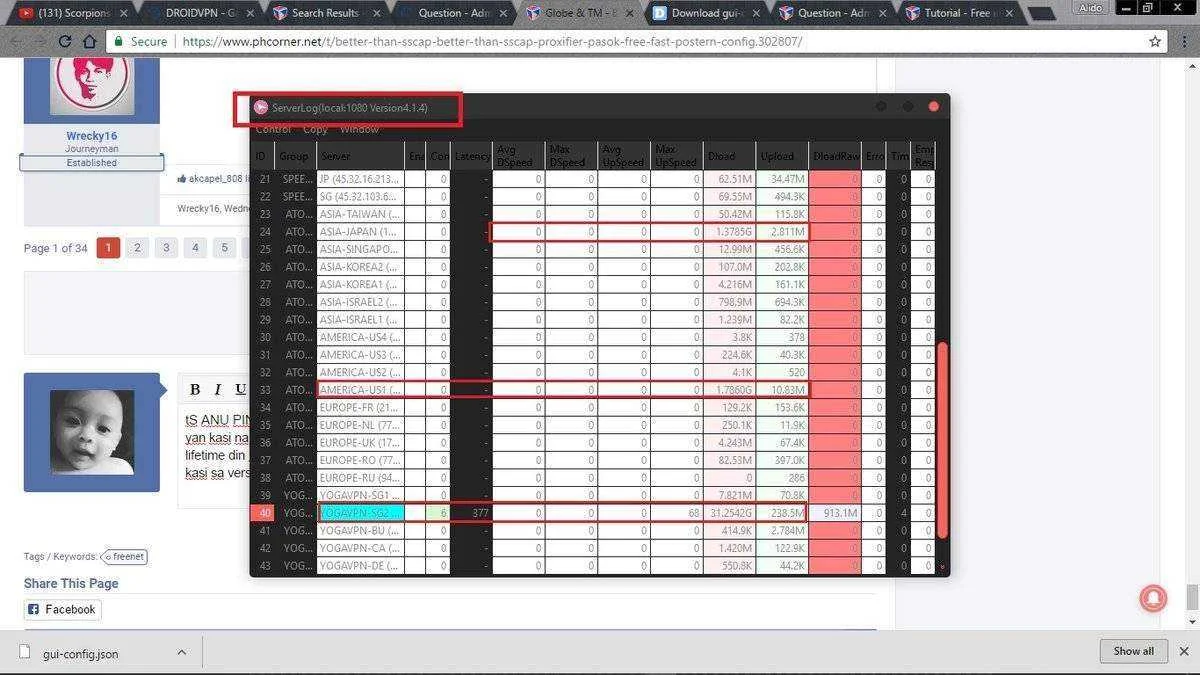Image resolution: width=1200 pixels, height=675 pixels.
Task: Sort by the Avg DSpeed column header
Action: pyautogui.click(x=519, y=156)
